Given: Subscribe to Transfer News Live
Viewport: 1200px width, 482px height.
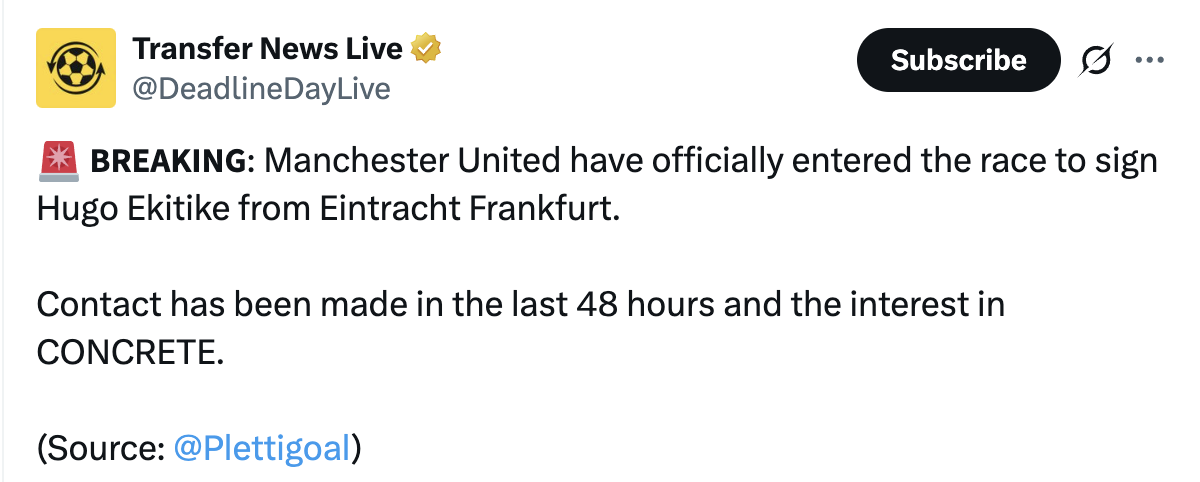Looking at the screenshot, I should tap(958, 61).
